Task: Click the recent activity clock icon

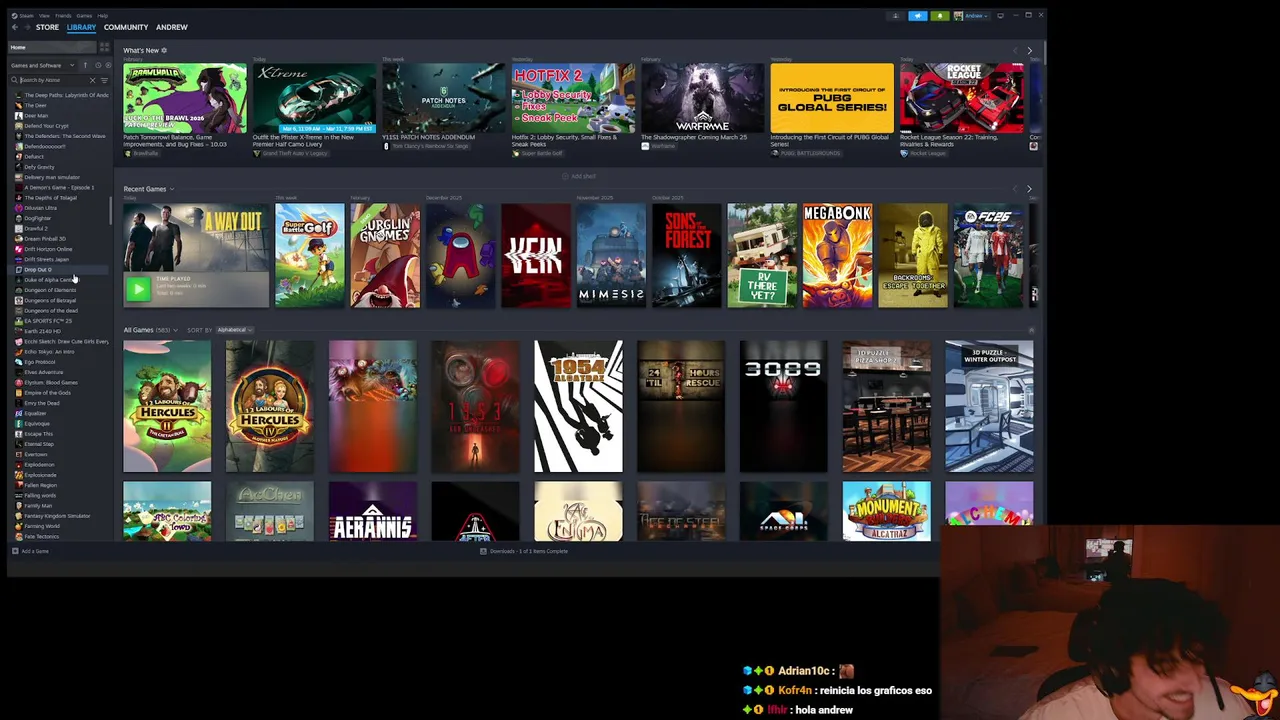Action: [98, 65]
